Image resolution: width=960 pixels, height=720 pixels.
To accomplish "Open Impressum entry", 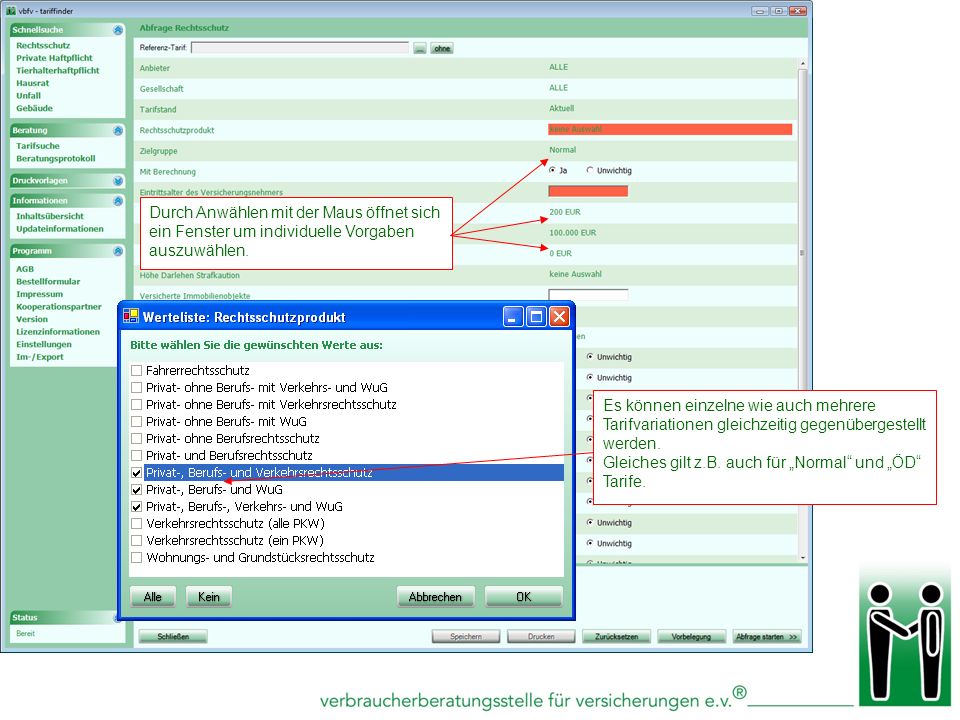I will [39, 294].
